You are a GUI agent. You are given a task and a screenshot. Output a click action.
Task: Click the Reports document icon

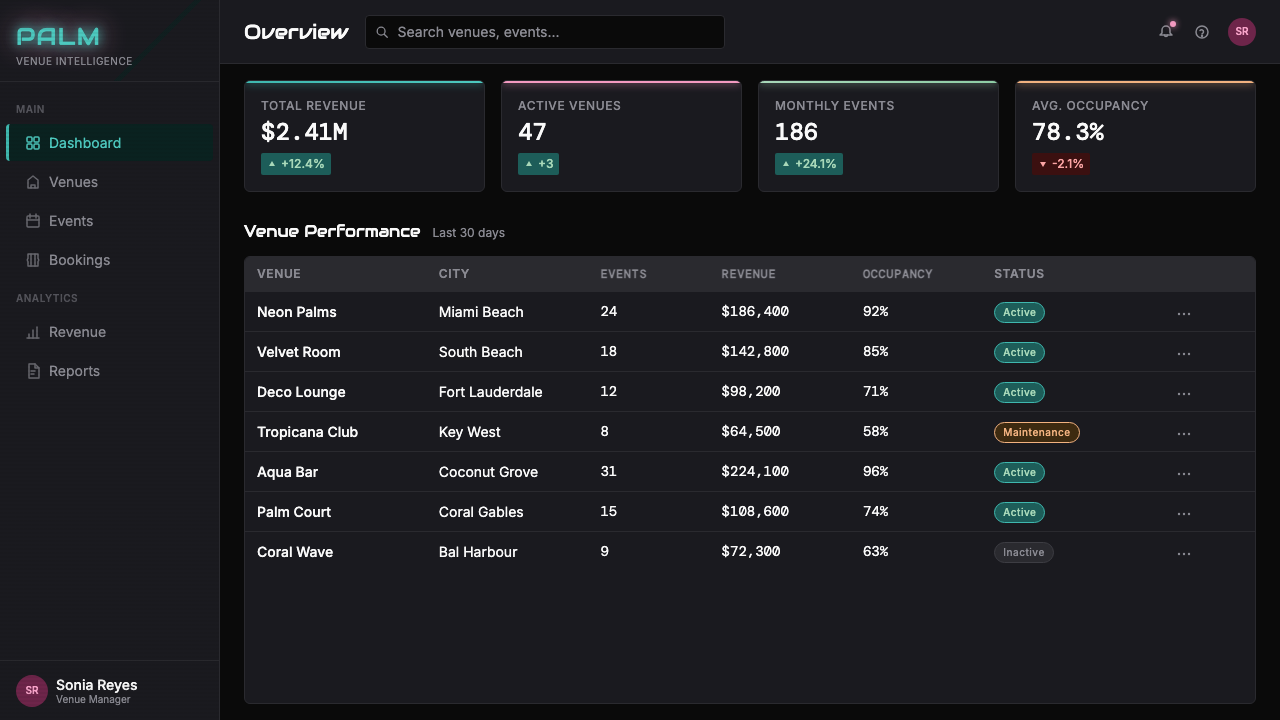(x=33, y=371)
